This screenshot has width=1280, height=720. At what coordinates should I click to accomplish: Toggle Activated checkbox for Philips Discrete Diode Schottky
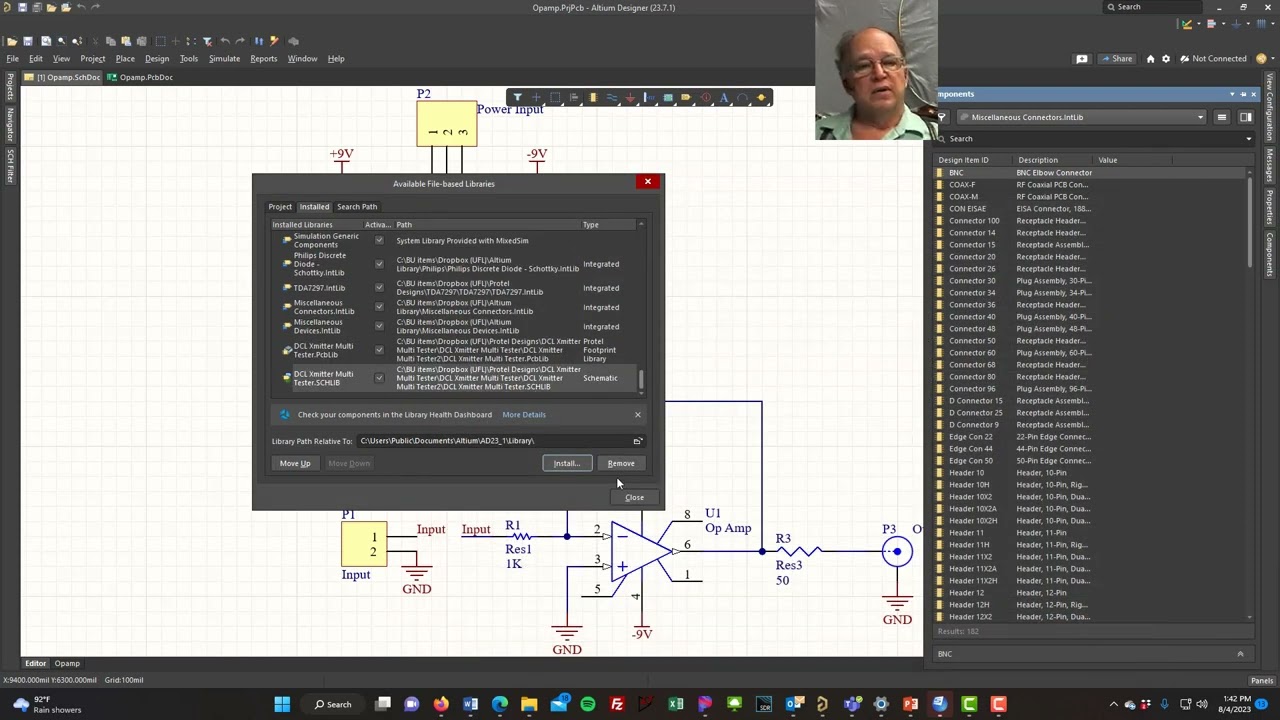click(x=379, y=264)
